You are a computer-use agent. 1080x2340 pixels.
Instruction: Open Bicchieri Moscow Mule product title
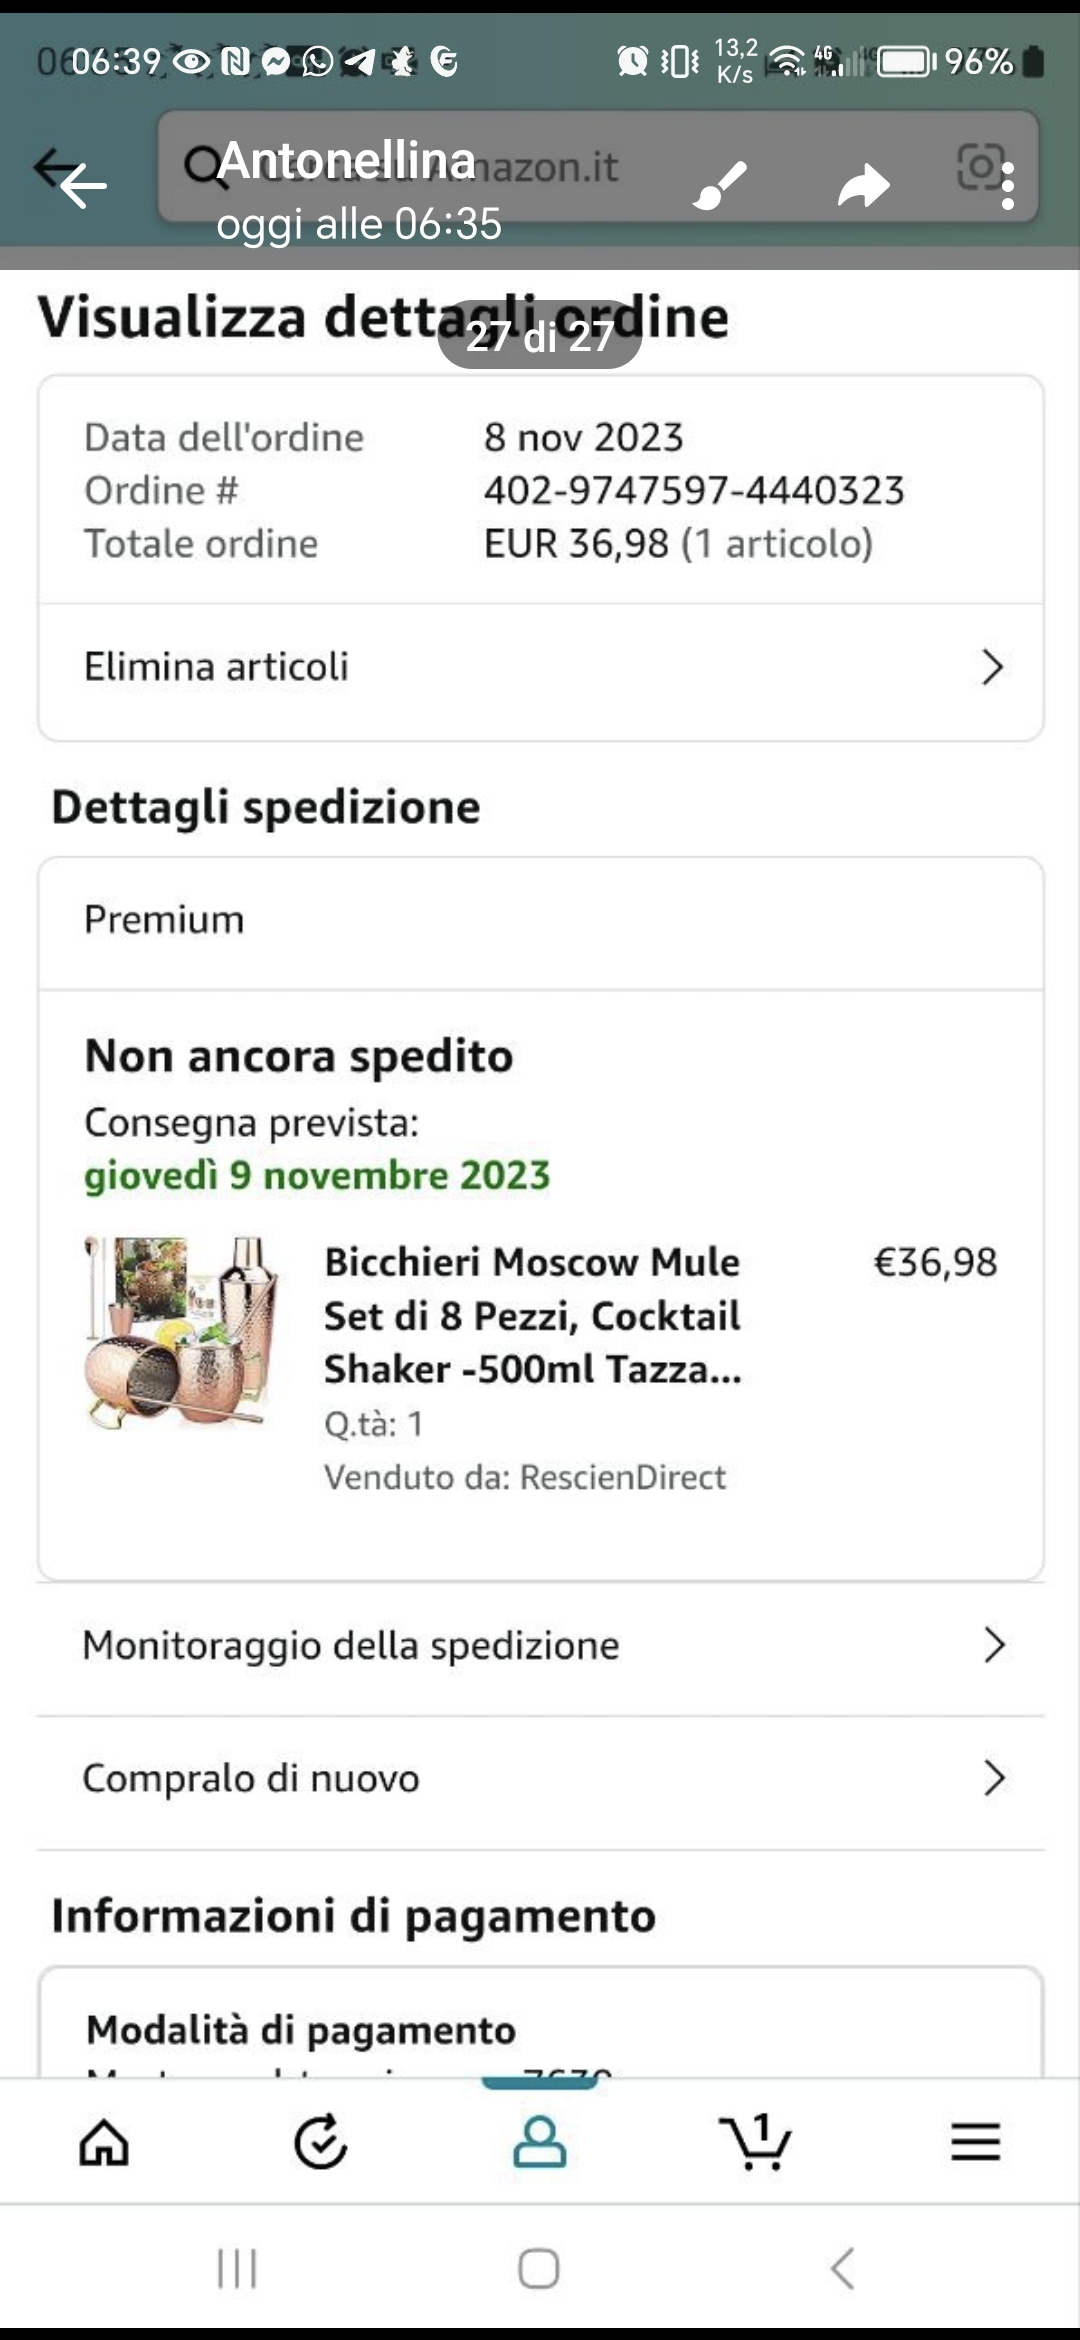[x=533, y=1315]
